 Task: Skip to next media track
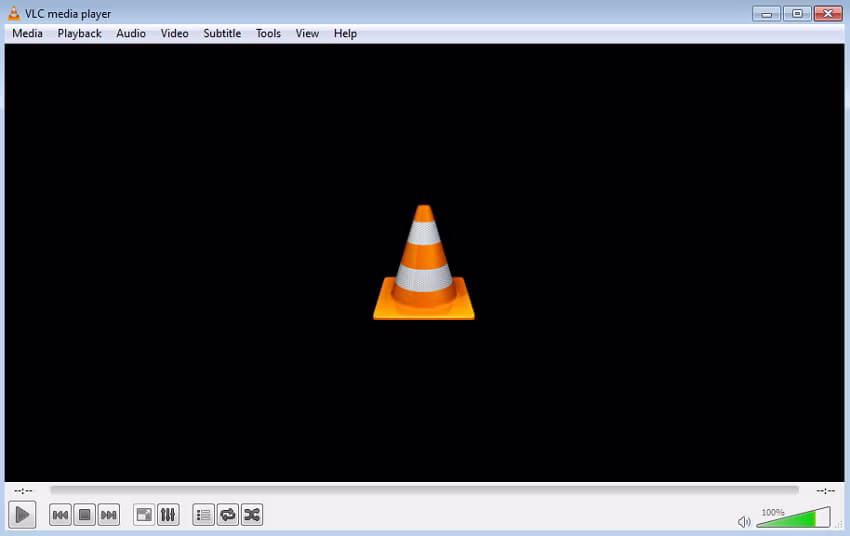pos(109,515)
